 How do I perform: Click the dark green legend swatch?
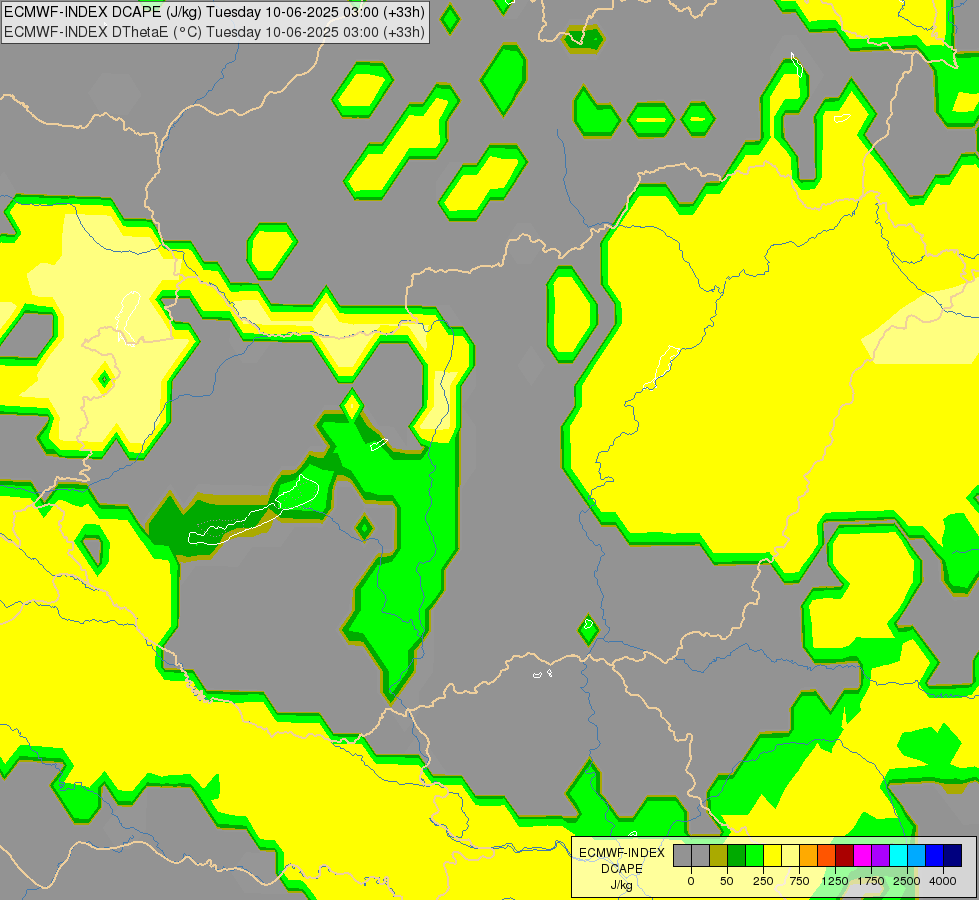[x=737, y=855]
